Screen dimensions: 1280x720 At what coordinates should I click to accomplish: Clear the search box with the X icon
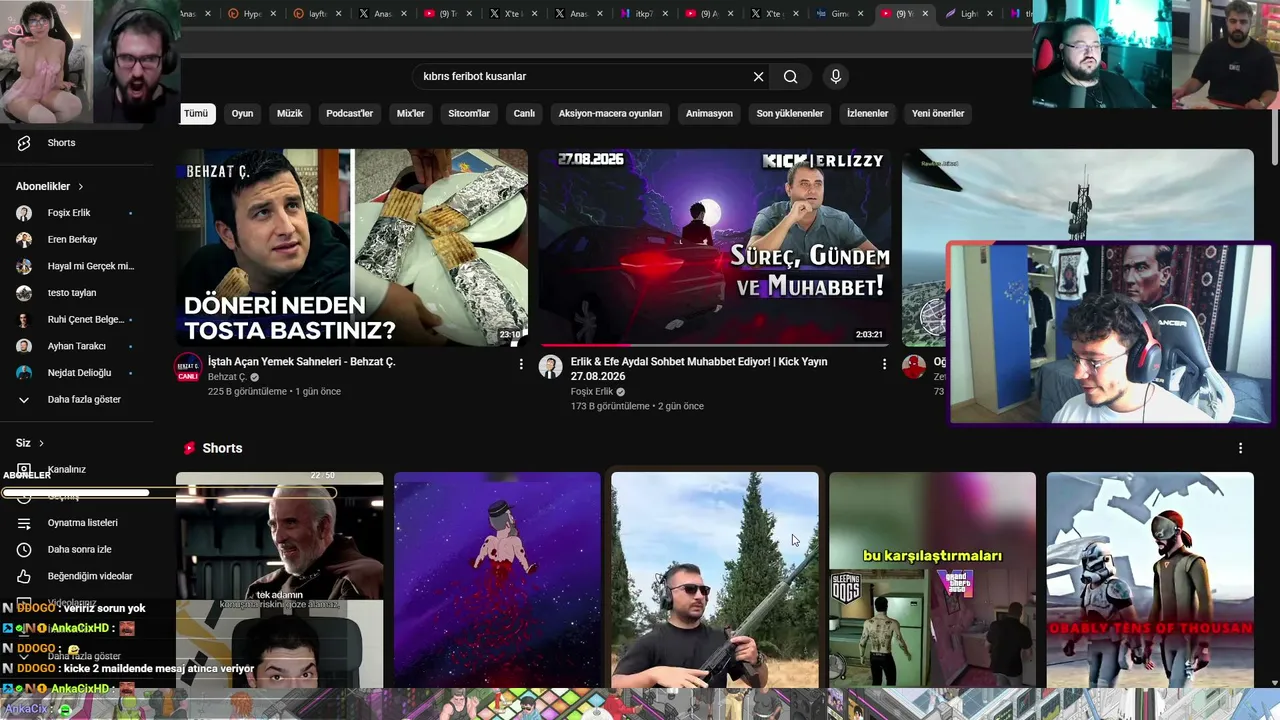(758, 77)
